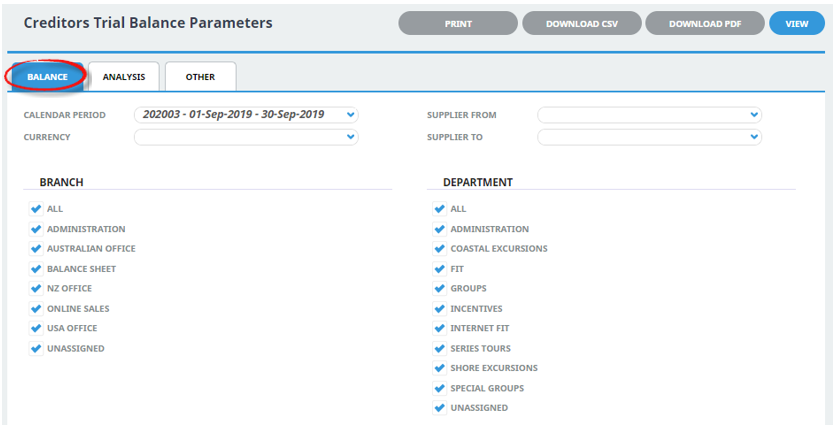Toggle the USA OFFICE checkbox

(x=36, y=328)
